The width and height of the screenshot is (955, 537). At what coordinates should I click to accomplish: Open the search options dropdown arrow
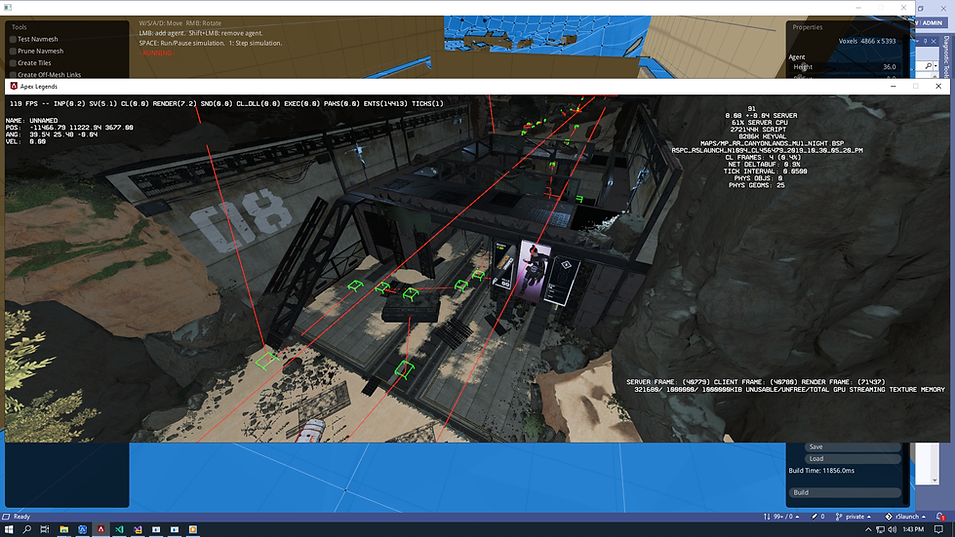tap(936, 66)
